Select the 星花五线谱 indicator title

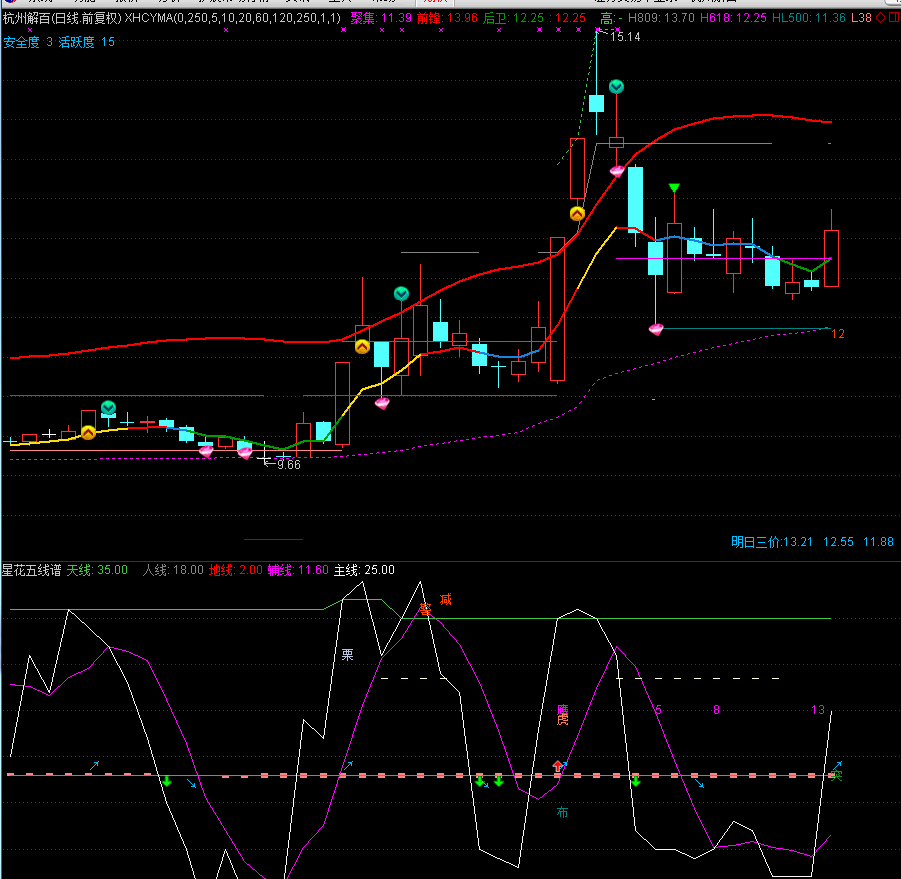(32, 570)
